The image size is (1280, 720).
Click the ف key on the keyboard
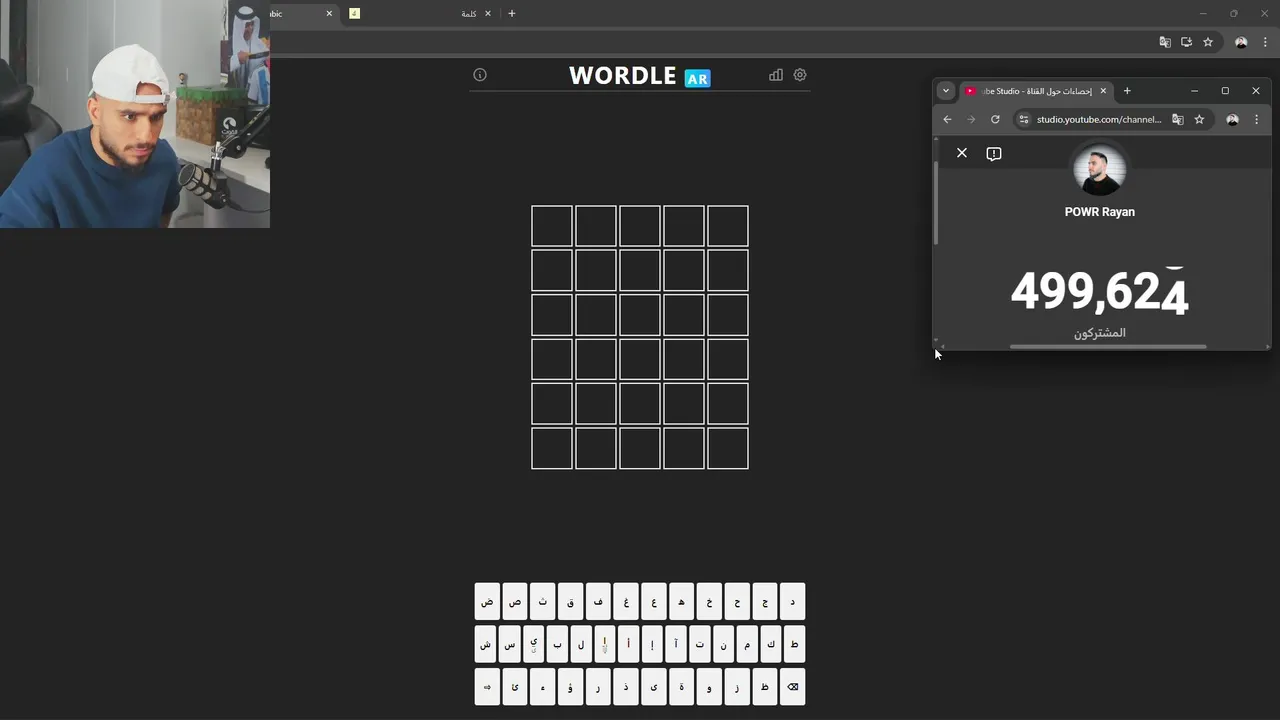pos(598,602)
